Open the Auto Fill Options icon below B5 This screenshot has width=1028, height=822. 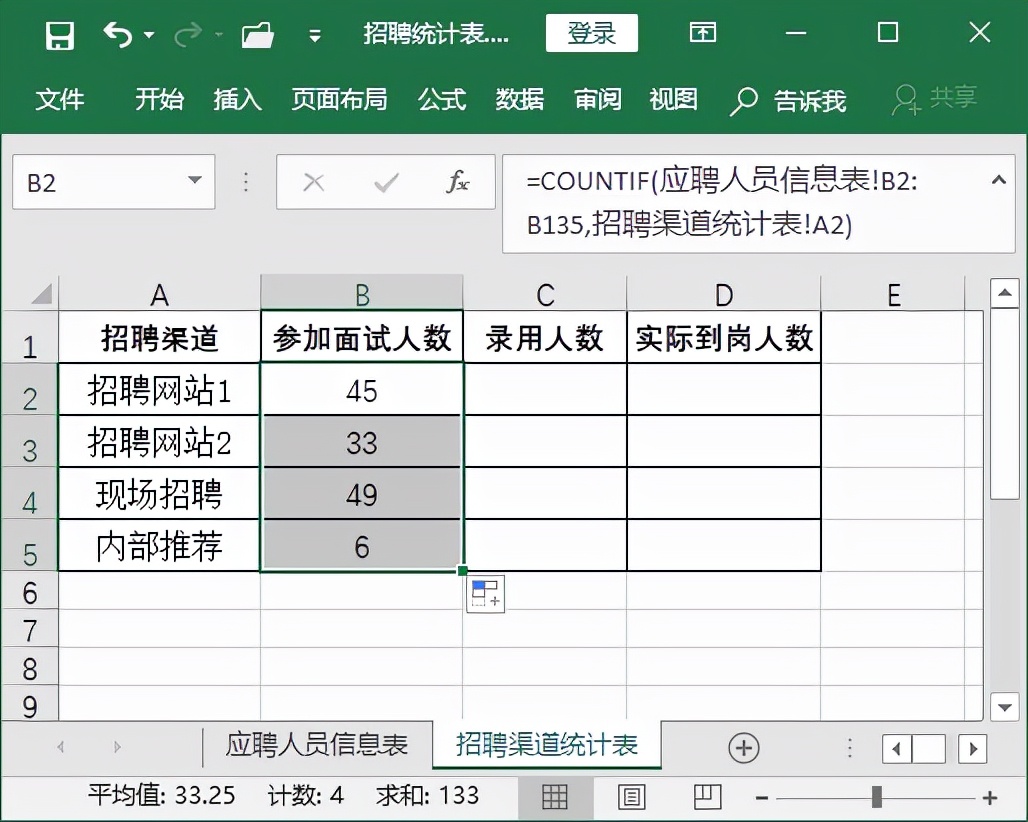pos(486,593)
